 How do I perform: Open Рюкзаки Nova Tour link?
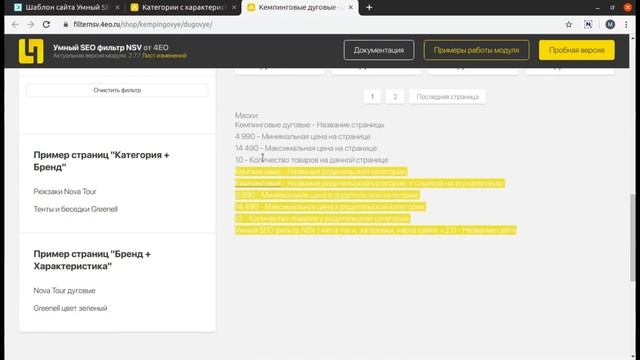coord(64,191)
